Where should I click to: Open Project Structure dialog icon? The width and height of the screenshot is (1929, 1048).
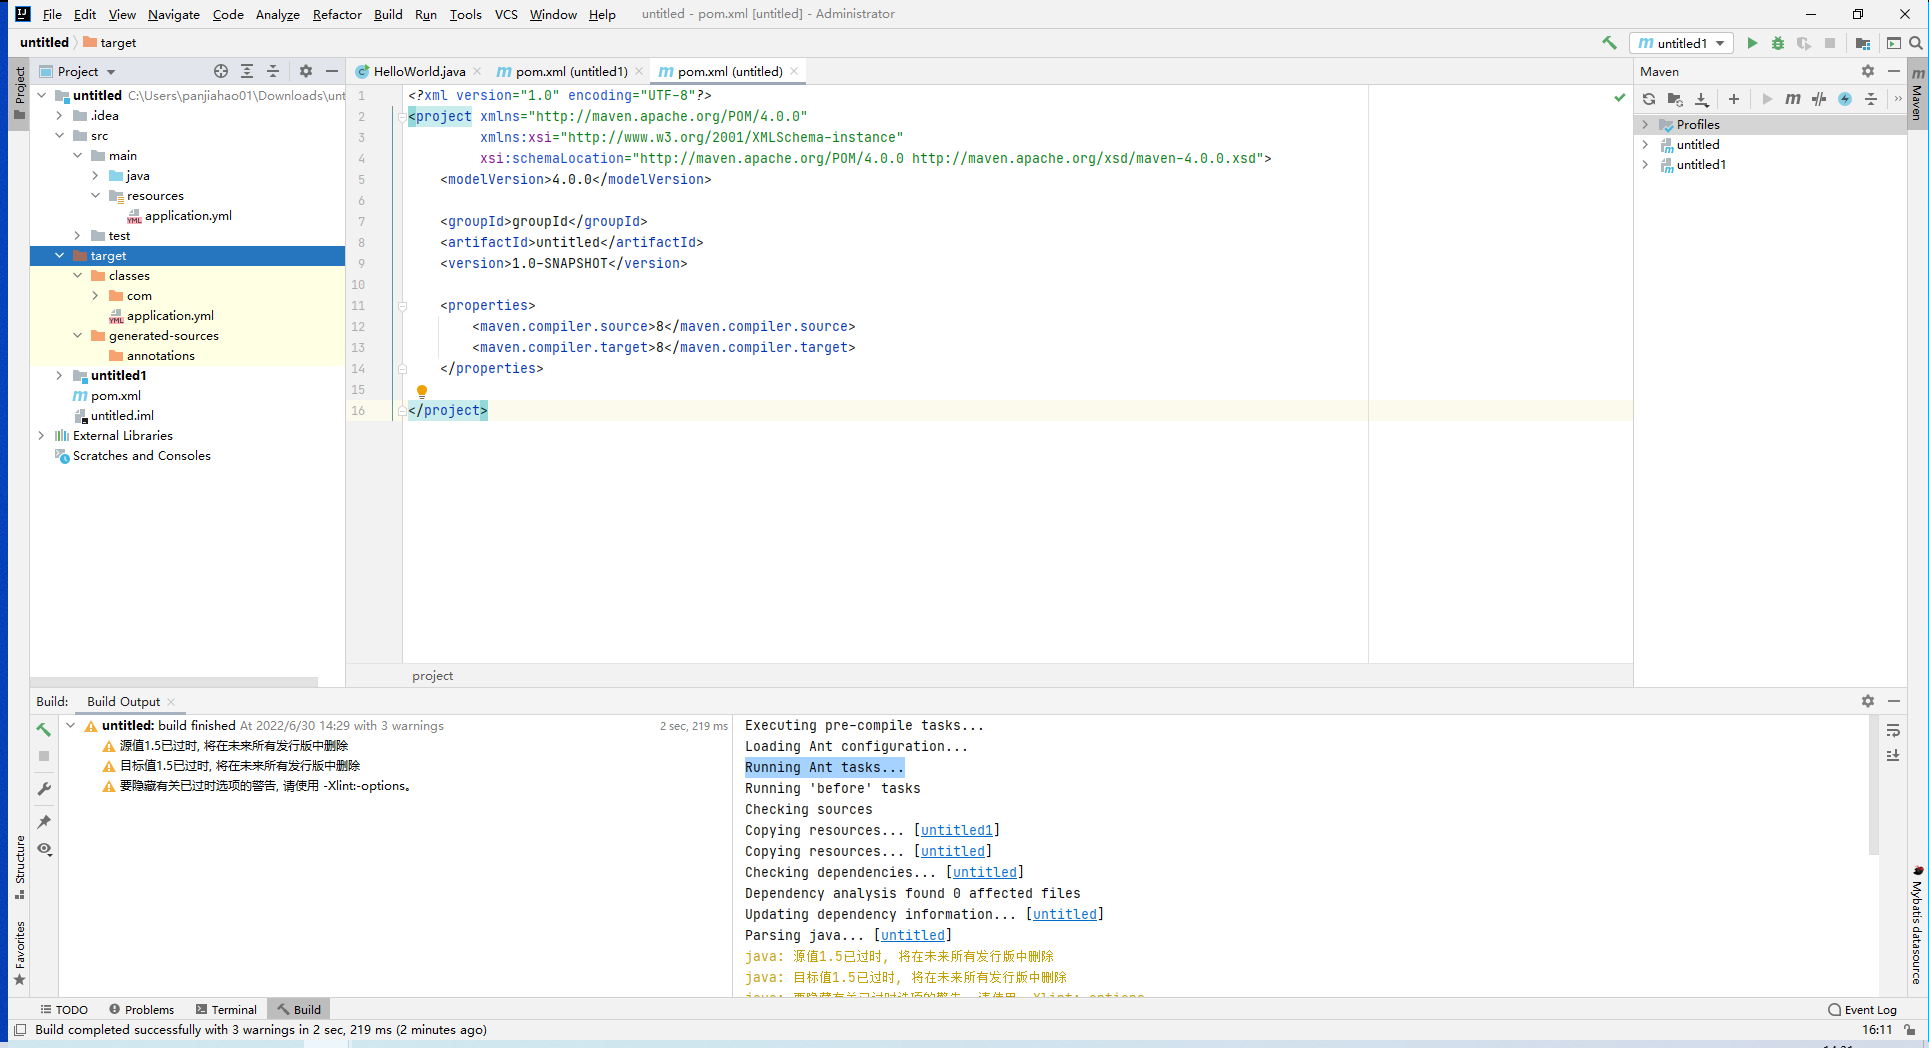1863,43
